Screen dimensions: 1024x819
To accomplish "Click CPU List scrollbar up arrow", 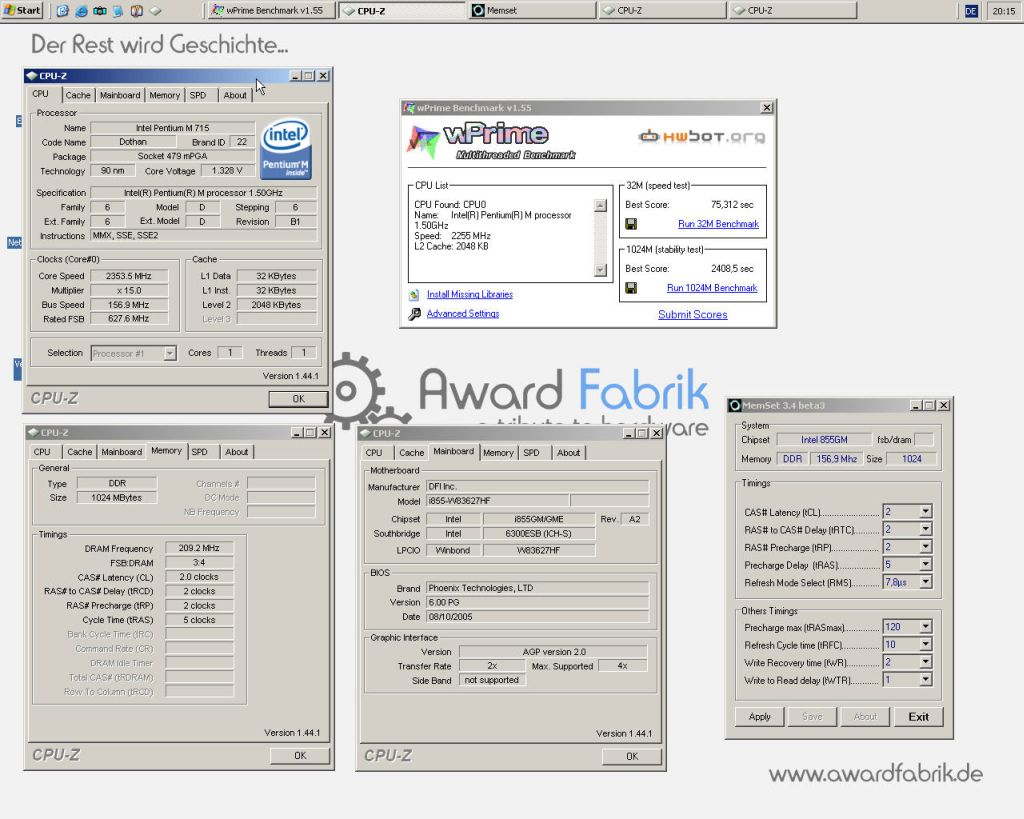I will coord(600,205).
